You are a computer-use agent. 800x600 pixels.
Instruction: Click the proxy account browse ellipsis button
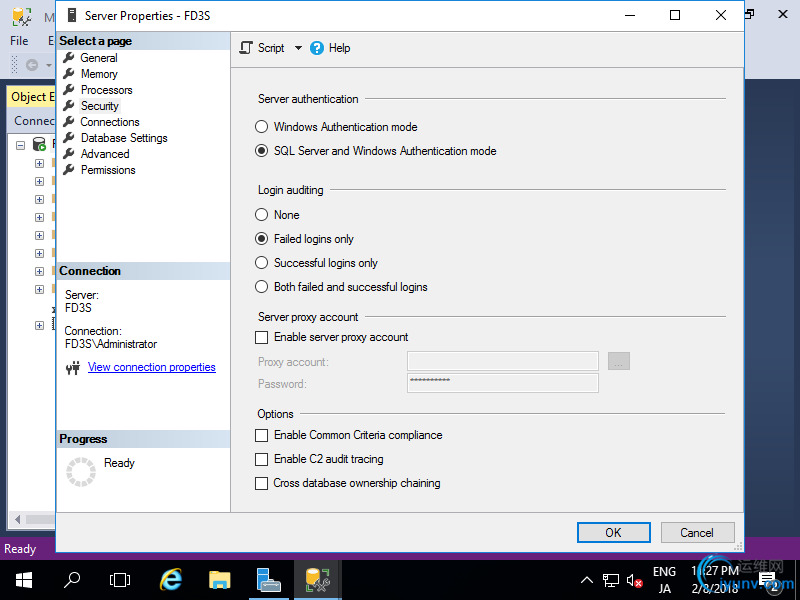tap(619, 361)
